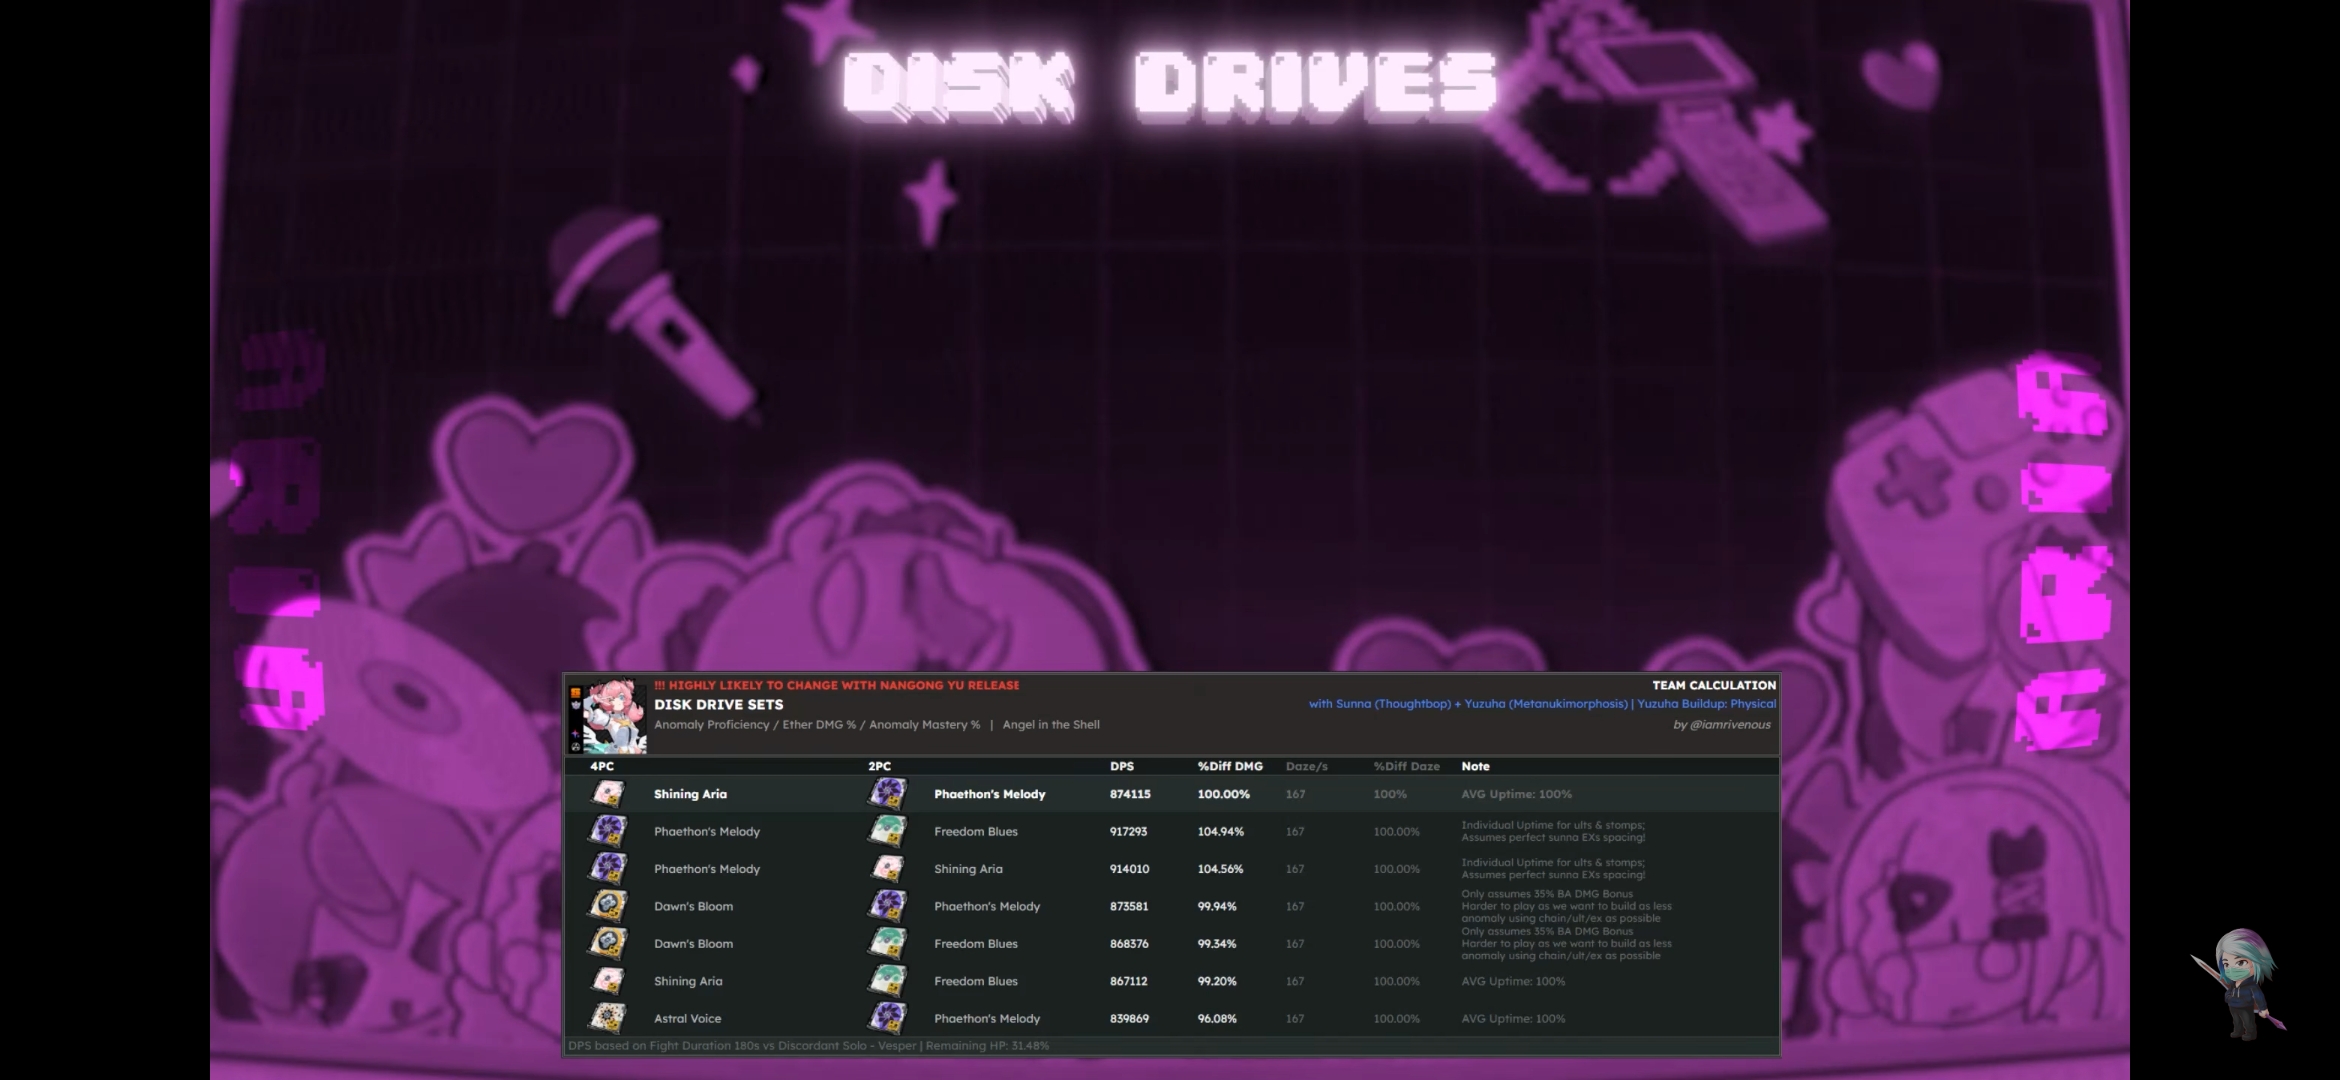Click the pink-haired character portrait thumbnail

click(614, 716)
